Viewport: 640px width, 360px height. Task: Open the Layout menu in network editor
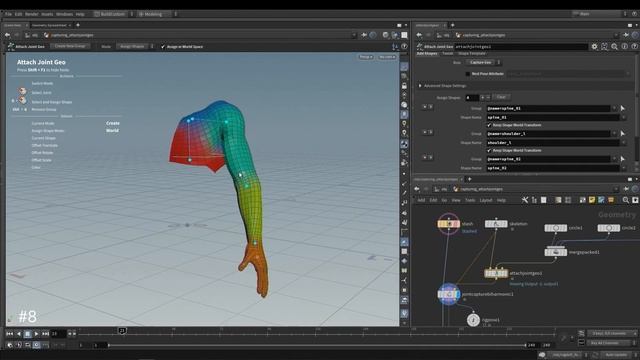click(x=485, y=200)
